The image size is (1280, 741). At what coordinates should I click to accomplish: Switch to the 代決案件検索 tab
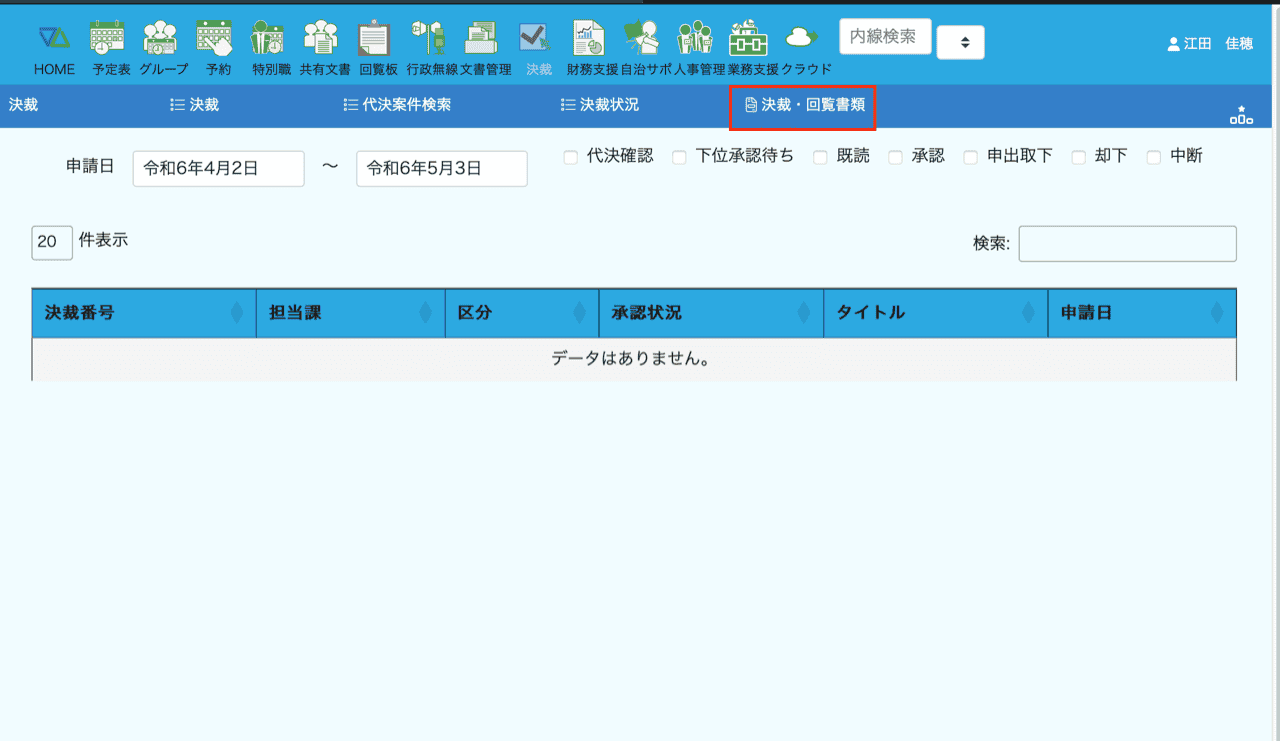397,105
